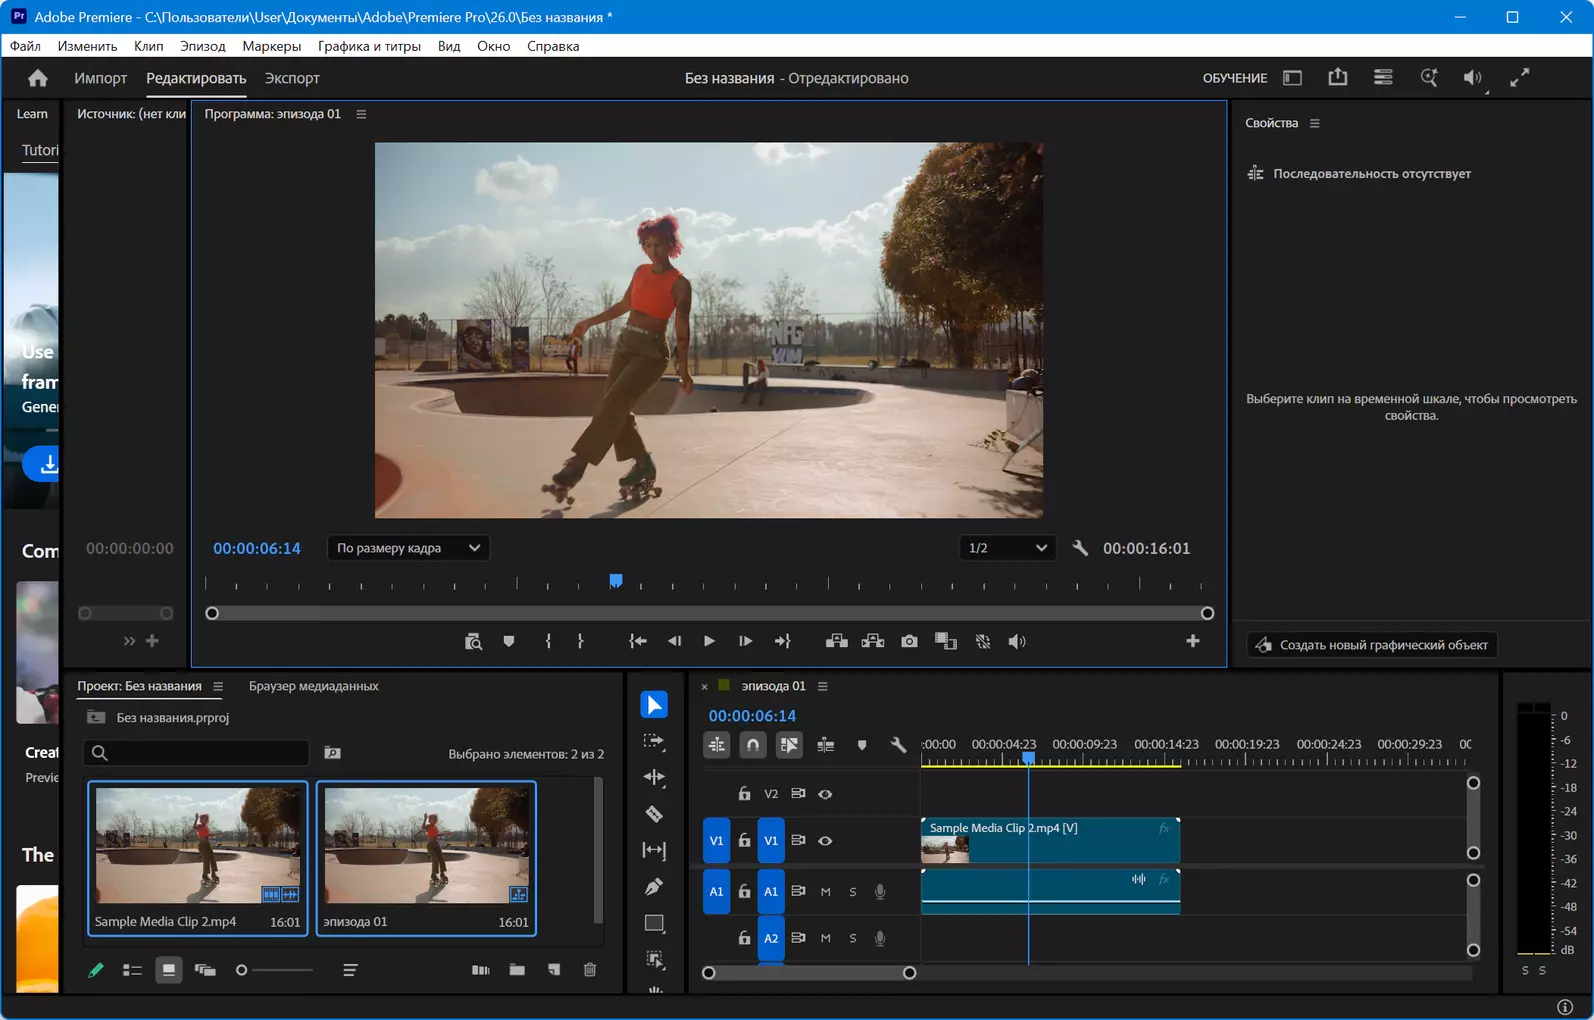Screen dimensions: 1594x1020
Task: Toggle V1 track output eye icon
Action: [x=825, y=841]
